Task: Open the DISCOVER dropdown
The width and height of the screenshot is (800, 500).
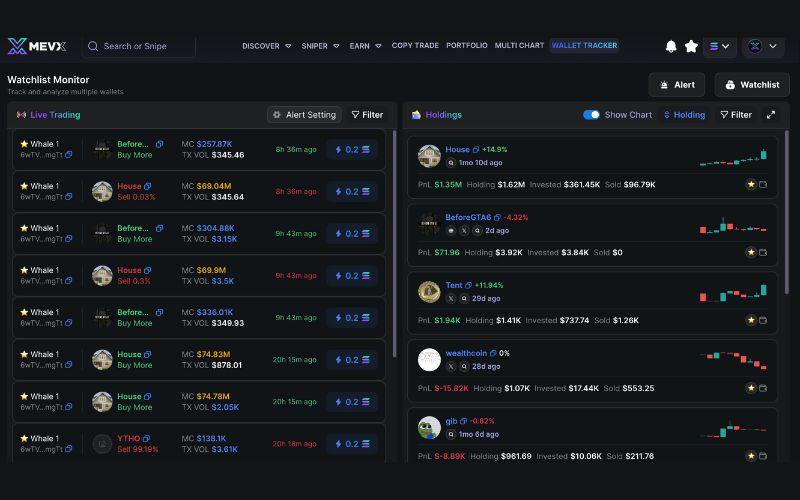Action: click(266, 46)
